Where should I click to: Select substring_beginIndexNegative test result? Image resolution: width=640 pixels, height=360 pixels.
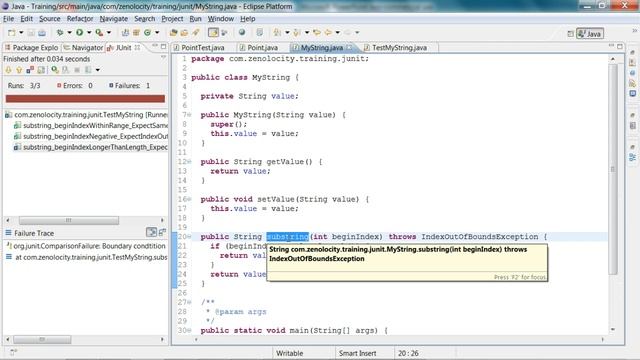(91, 136)
